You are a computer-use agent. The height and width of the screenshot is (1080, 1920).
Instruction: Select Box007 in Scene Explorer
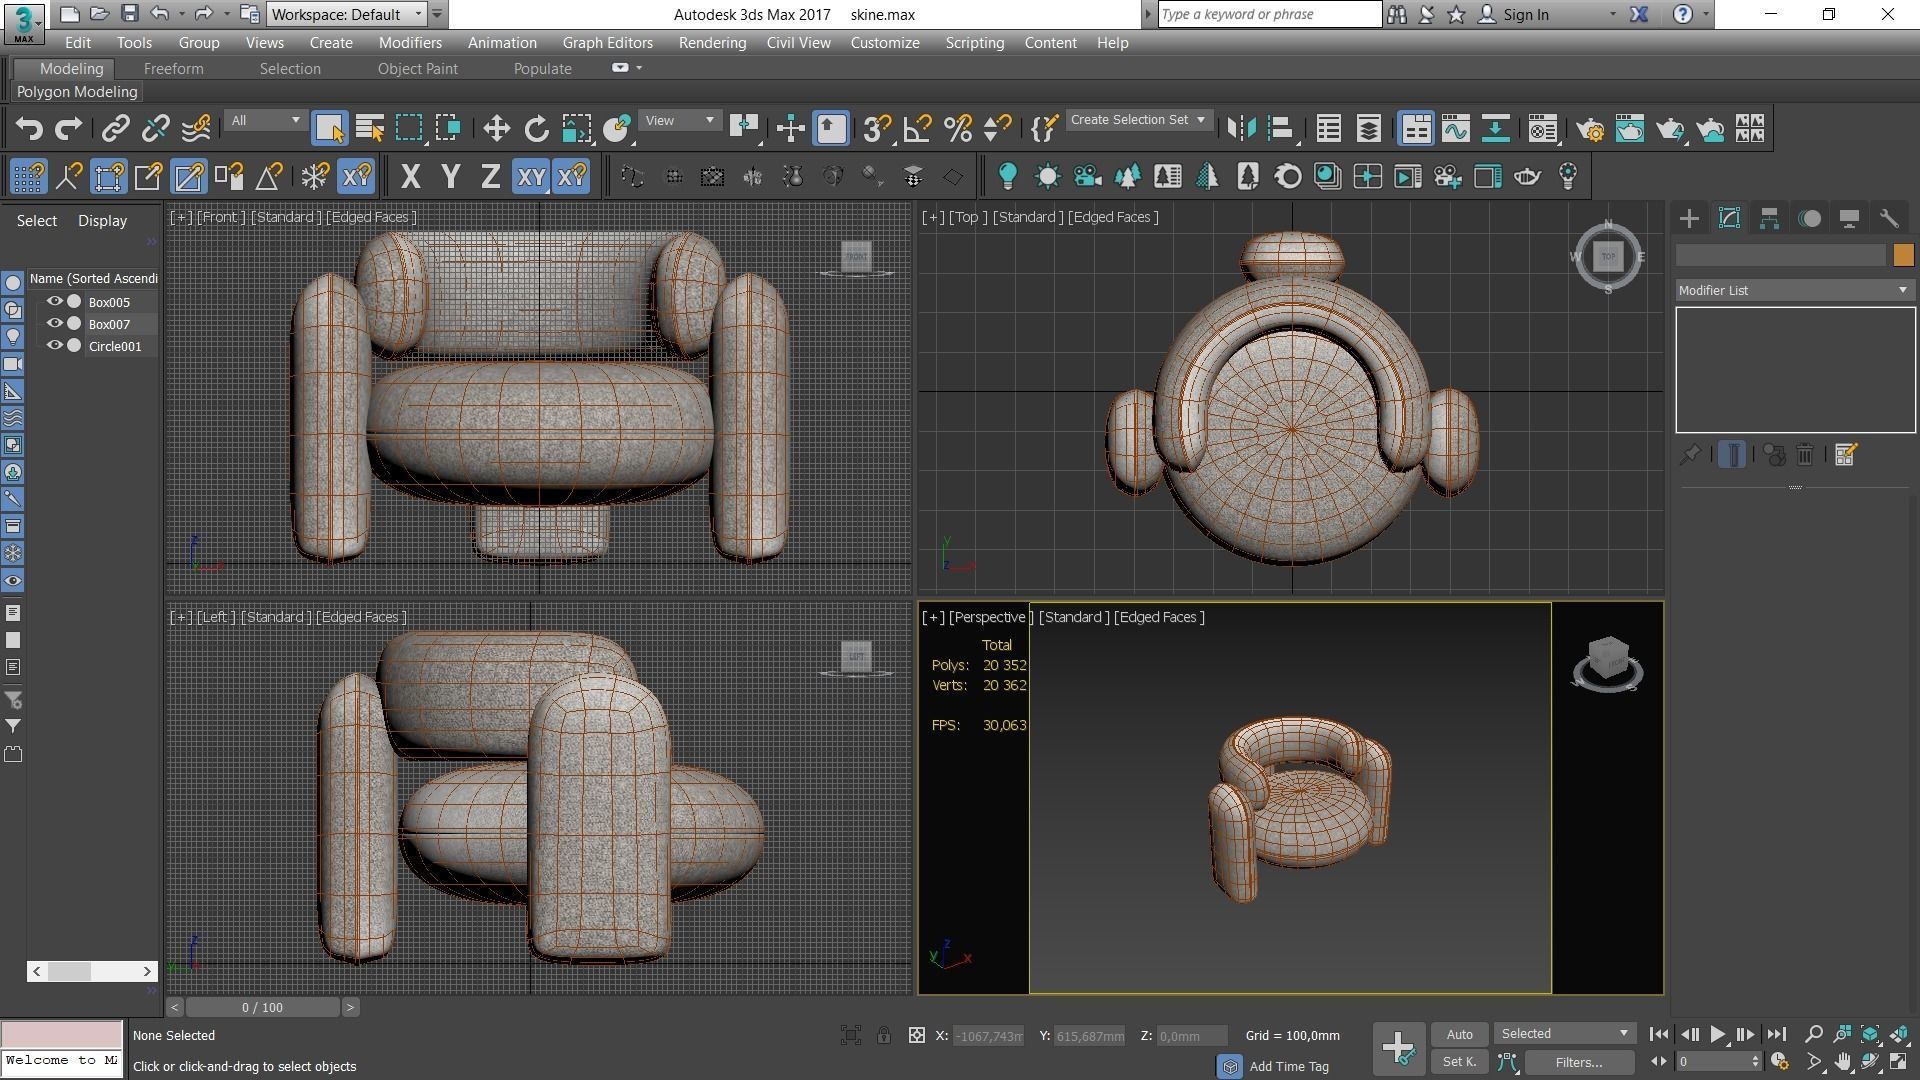click(109, 324)
